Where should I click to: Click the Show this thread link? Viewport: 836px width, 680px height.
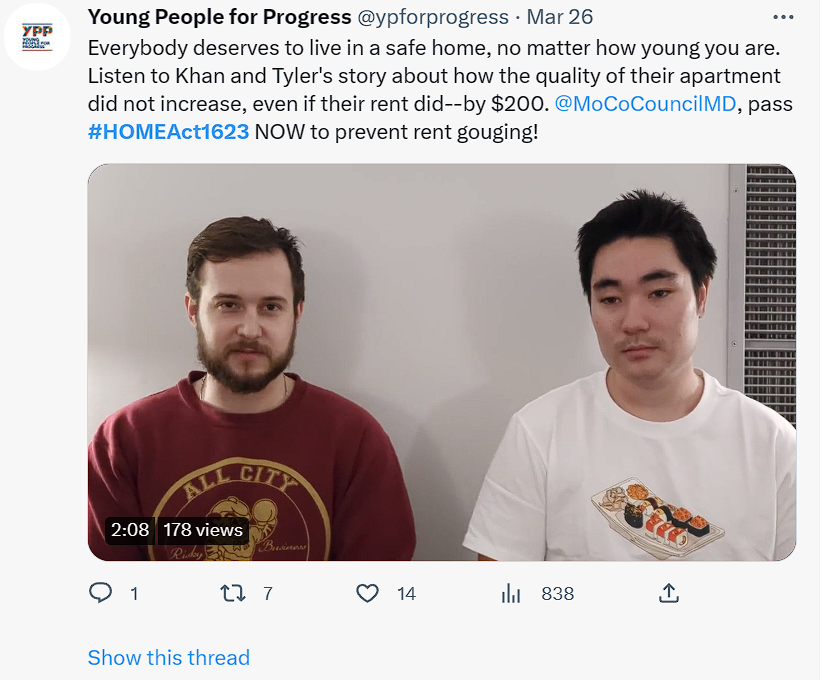click(x=168, y=657)
